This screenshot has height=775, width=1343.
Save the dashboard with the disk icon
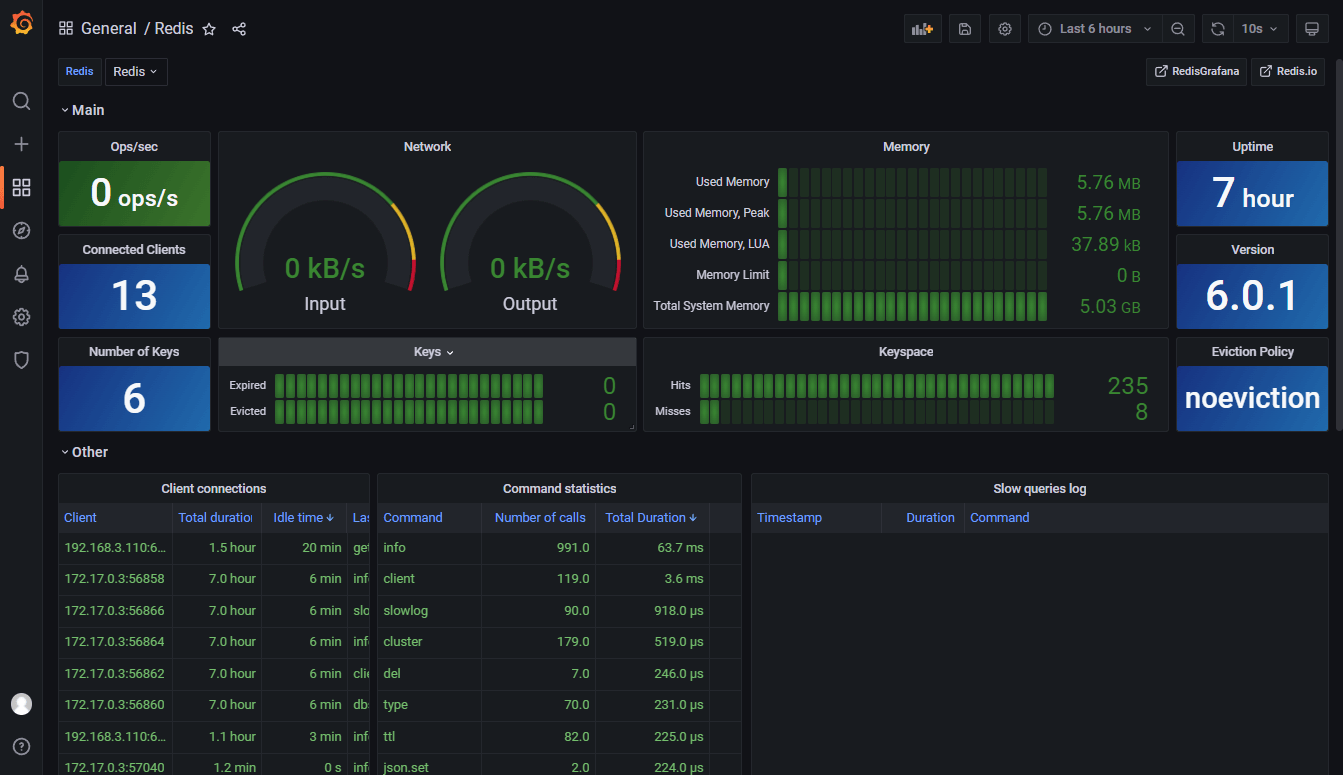[x=965, y=29]
